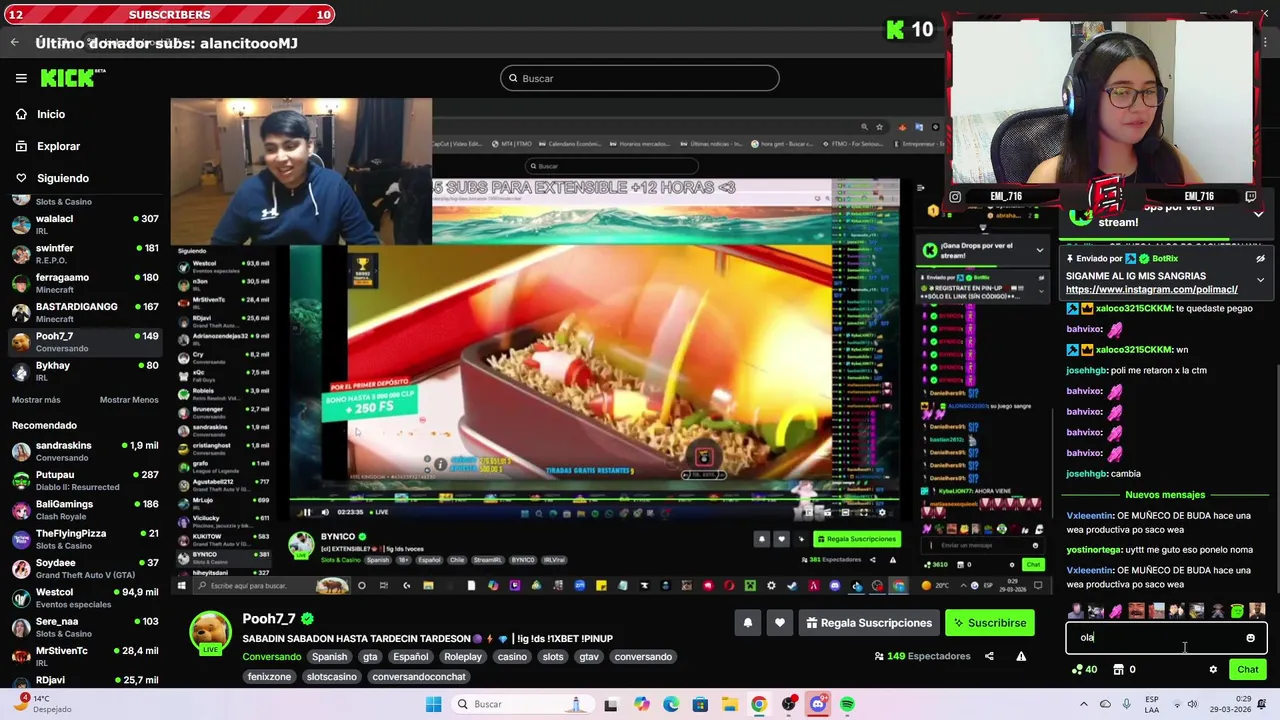Click the report warning triangle icon
Viewport: 1280px width, 720px height.
click(1021, 656)
